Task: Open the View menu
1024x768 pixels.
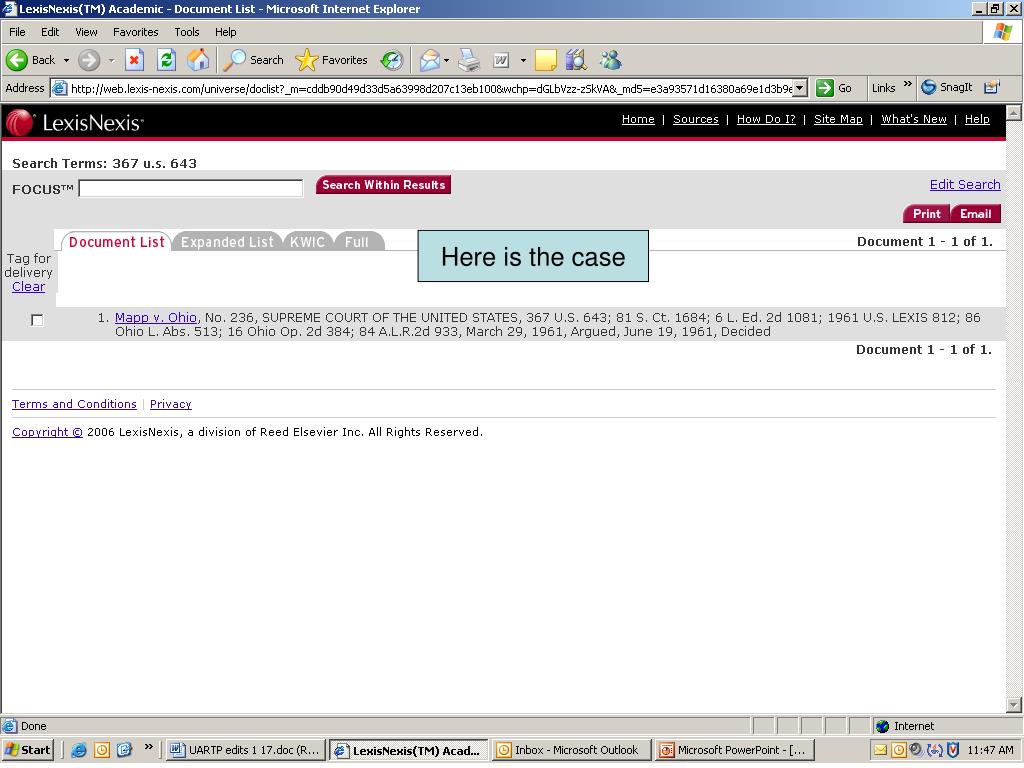Action: (86, 32)
